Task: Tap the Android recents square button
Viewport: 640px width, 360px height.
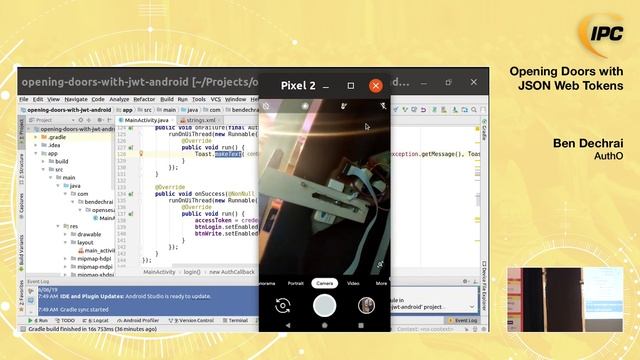Action: click(x=361, y=325)
